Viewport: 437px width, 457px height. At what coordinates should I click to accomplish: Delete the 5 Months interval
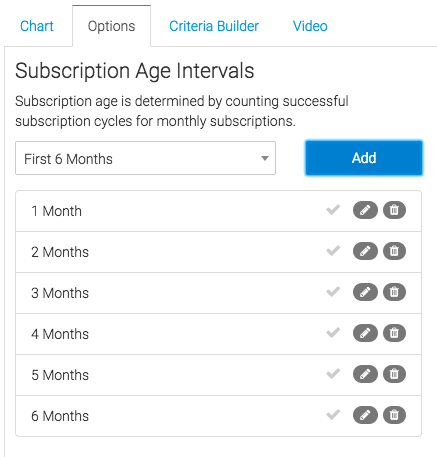[x=394, y=374]
